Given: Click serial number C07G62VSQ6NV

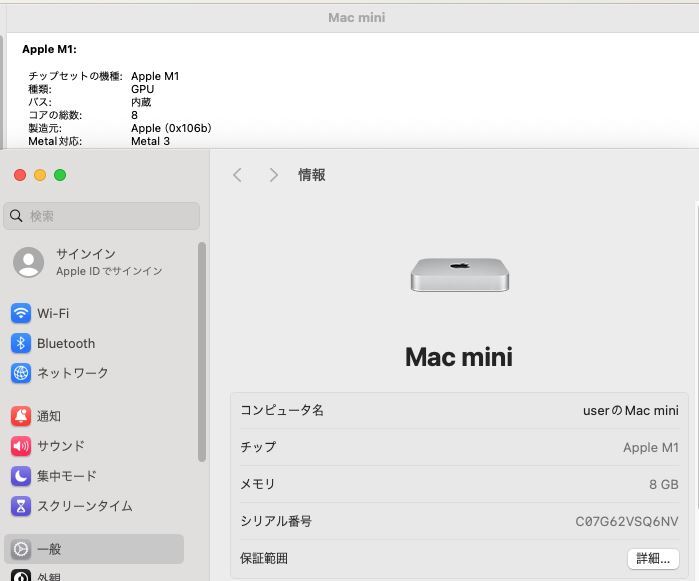Looking at the screenshot, I should [x=627, y=521].
